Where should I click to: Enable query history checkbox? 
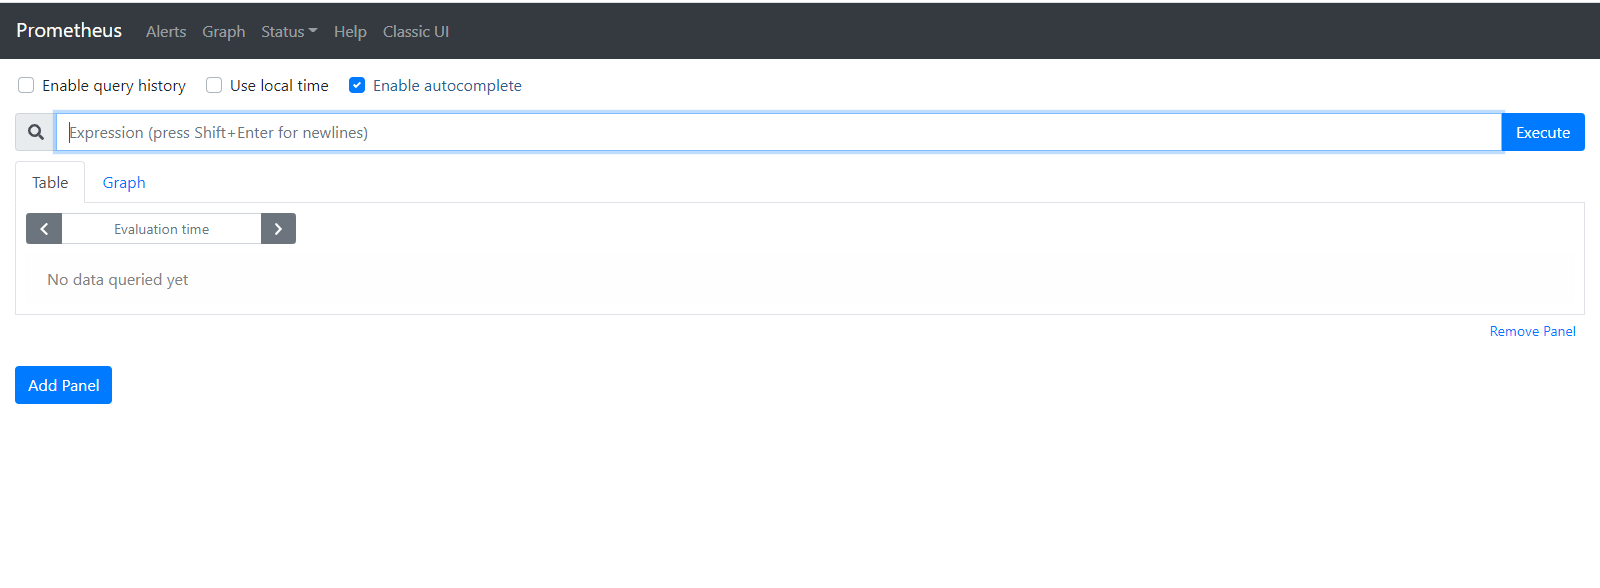[x=26, y=85]
